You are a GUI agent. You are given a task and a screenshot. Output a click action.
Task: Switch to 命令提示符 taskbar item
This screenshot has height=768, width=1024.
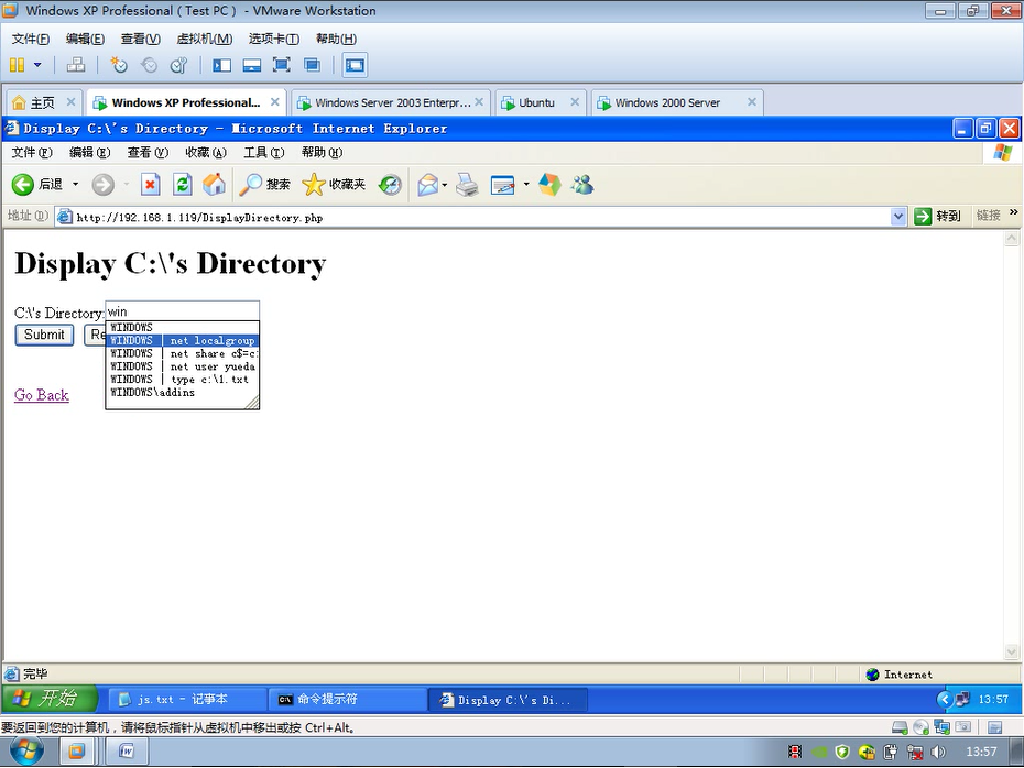click(x=346, y=699)
